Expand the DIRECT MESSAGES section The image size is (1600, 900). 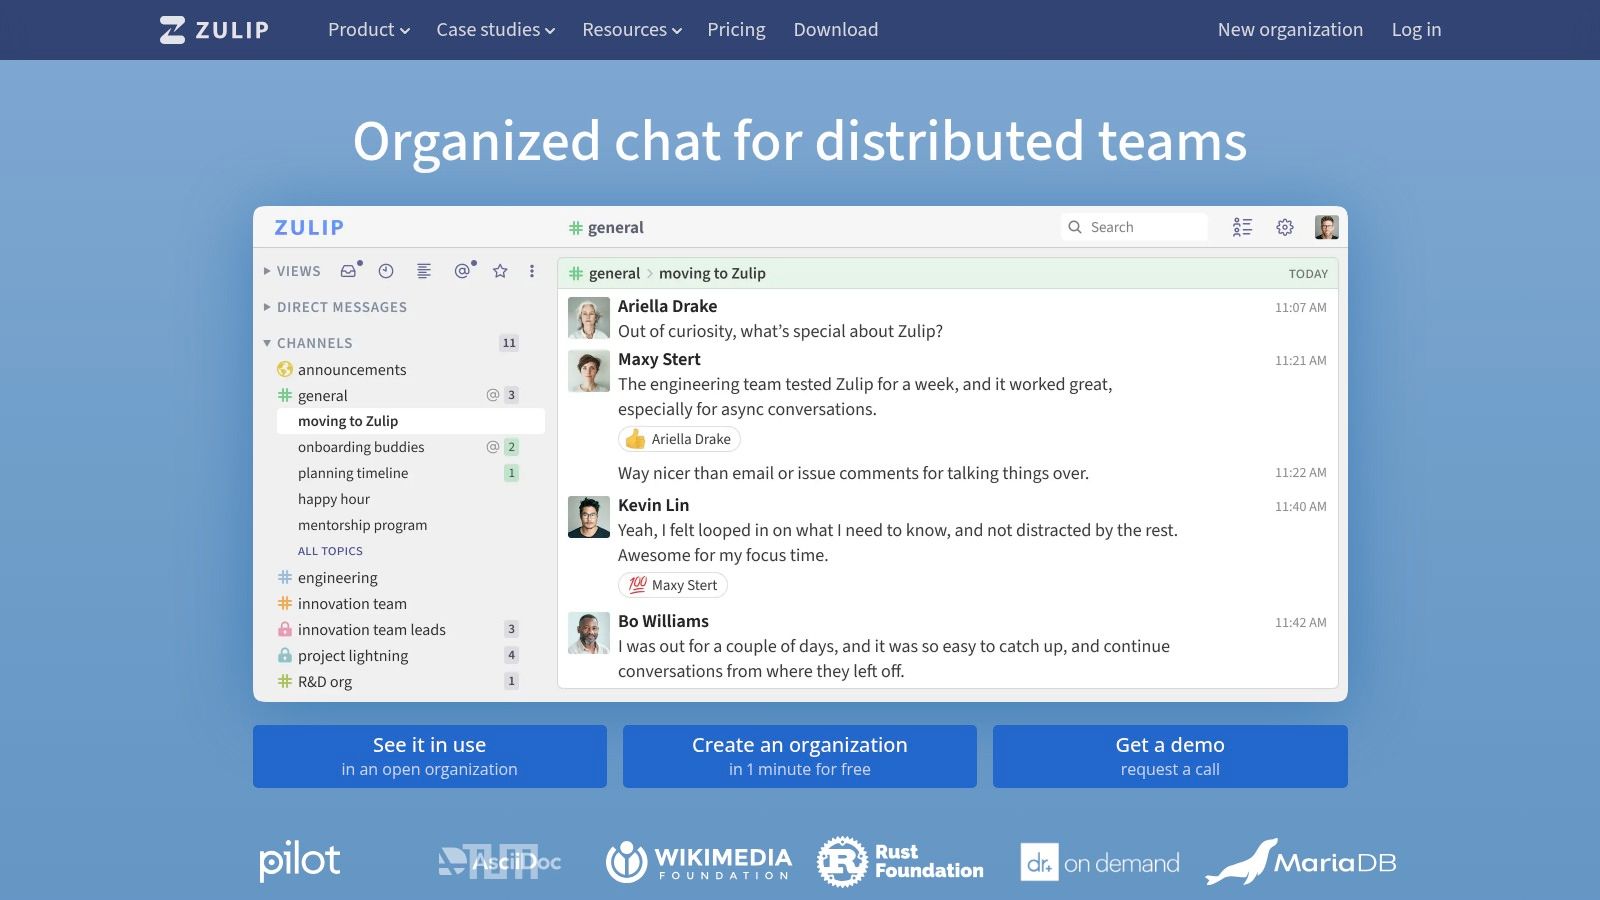(x=335, y=307)
